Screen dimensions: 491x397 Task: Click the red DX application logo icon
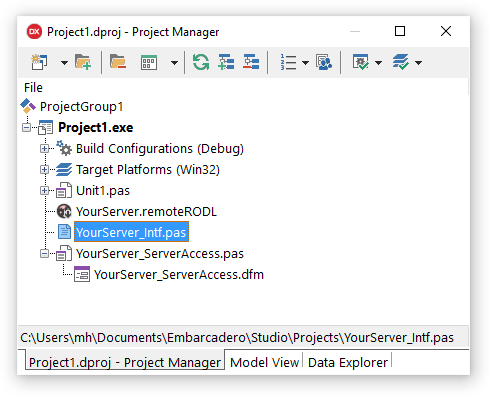pyautogui.click(x=34, y=32)
